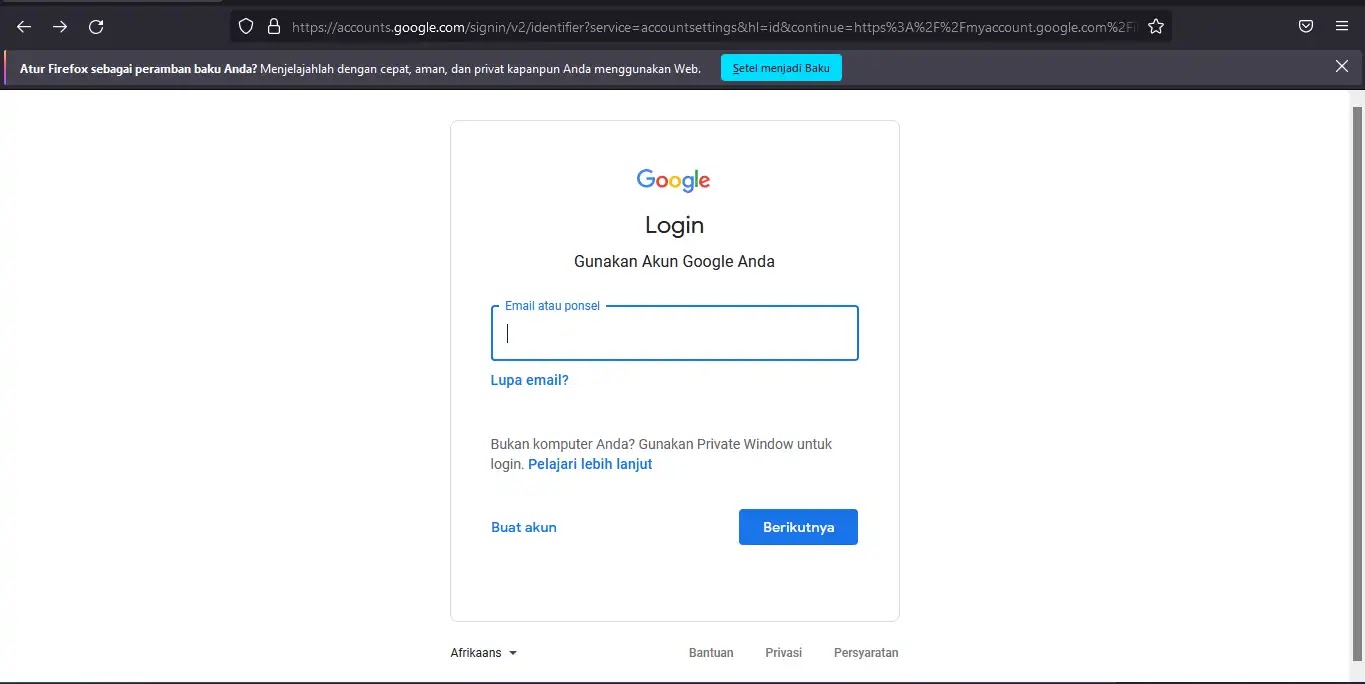The image size is (1365, 684).
Task: Go back to the previous page
Action: 24,27
